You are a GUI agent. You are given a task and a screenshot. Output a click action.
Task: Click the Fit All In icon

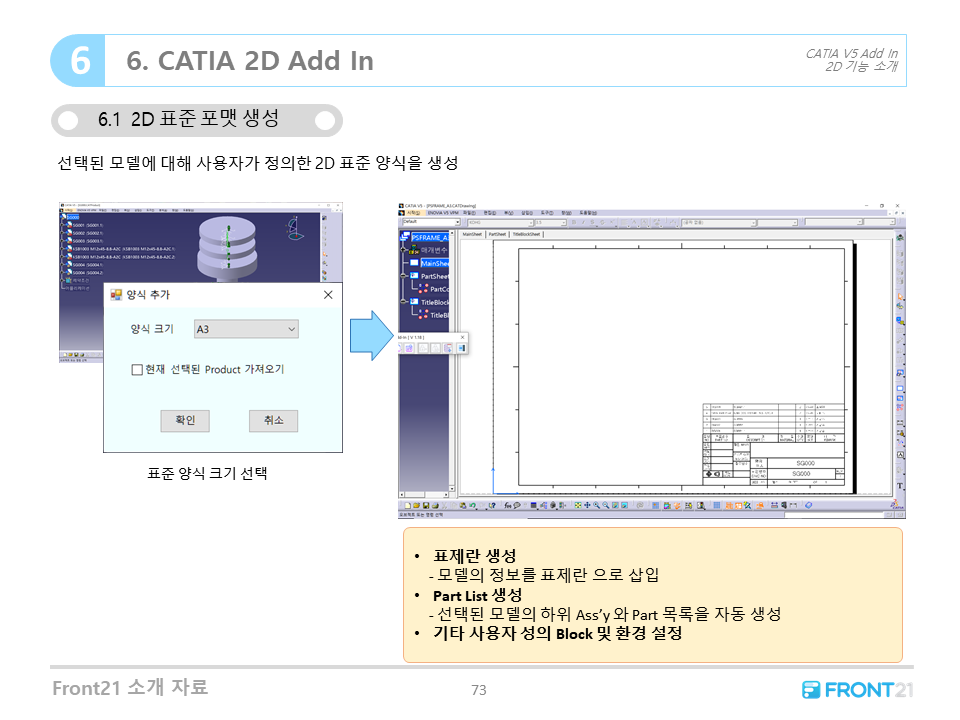tap(578, 506)
